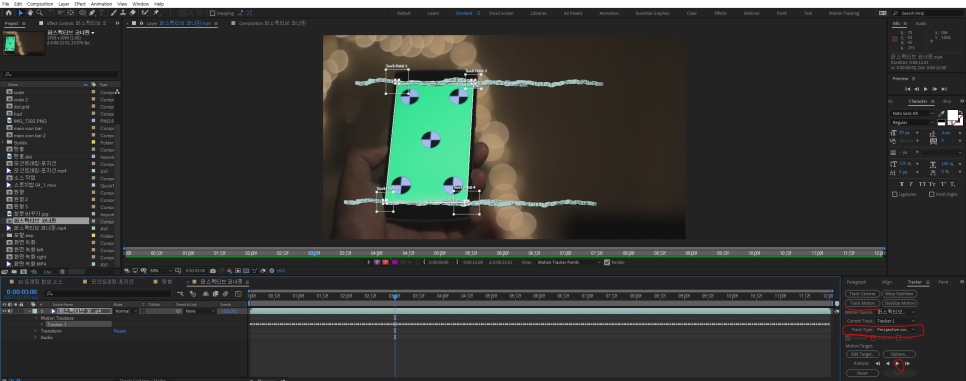The height and width of the screenshot is (381, 966).
Task: Analyze one frame forward in Tracker
Action: point(907,364)
